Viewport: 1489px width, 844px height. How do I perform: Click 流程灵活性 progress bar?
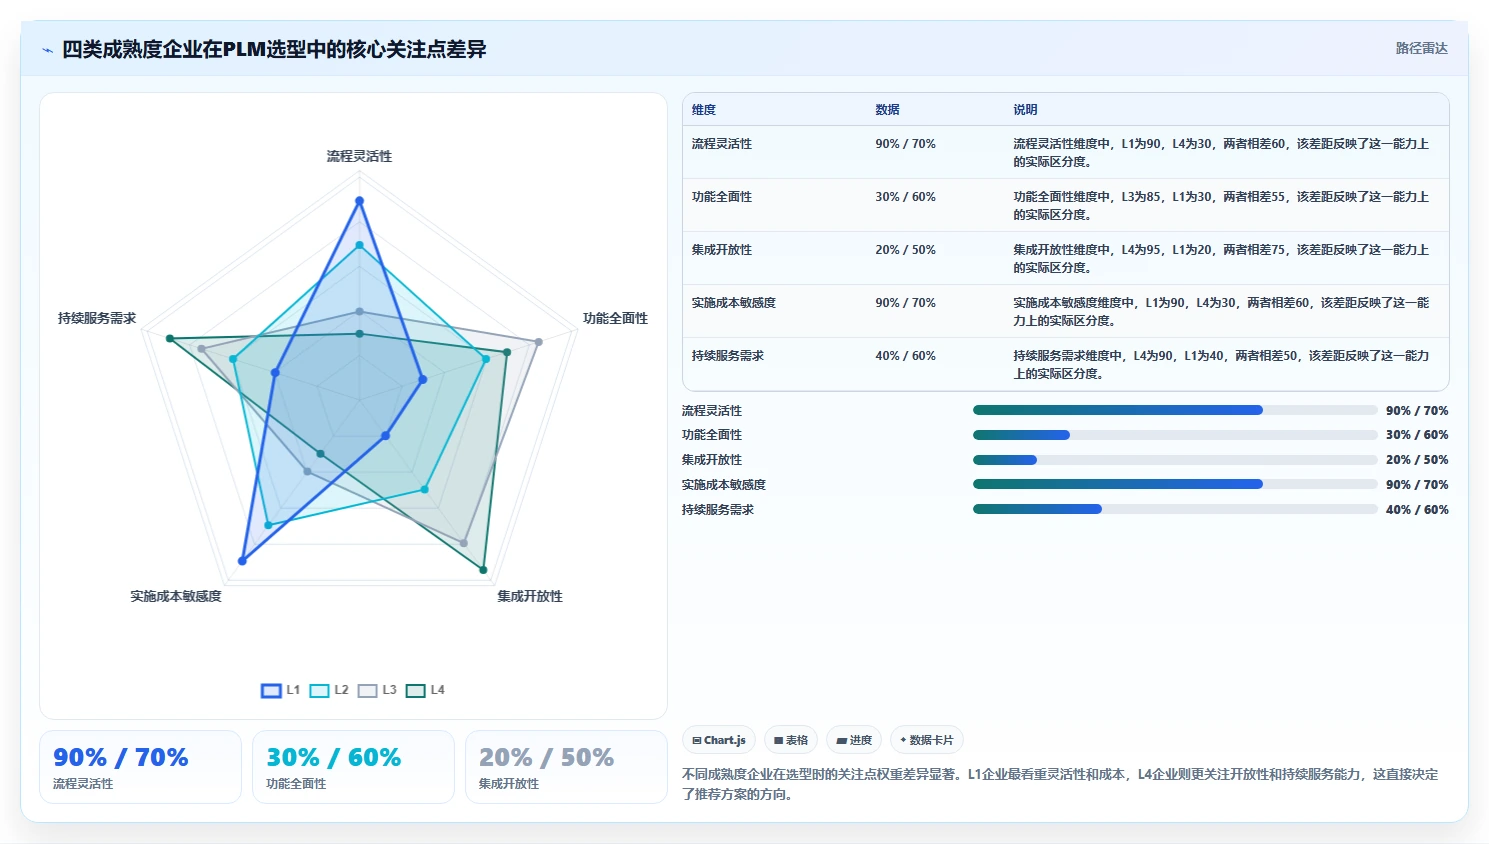[x=1175, y=410]
